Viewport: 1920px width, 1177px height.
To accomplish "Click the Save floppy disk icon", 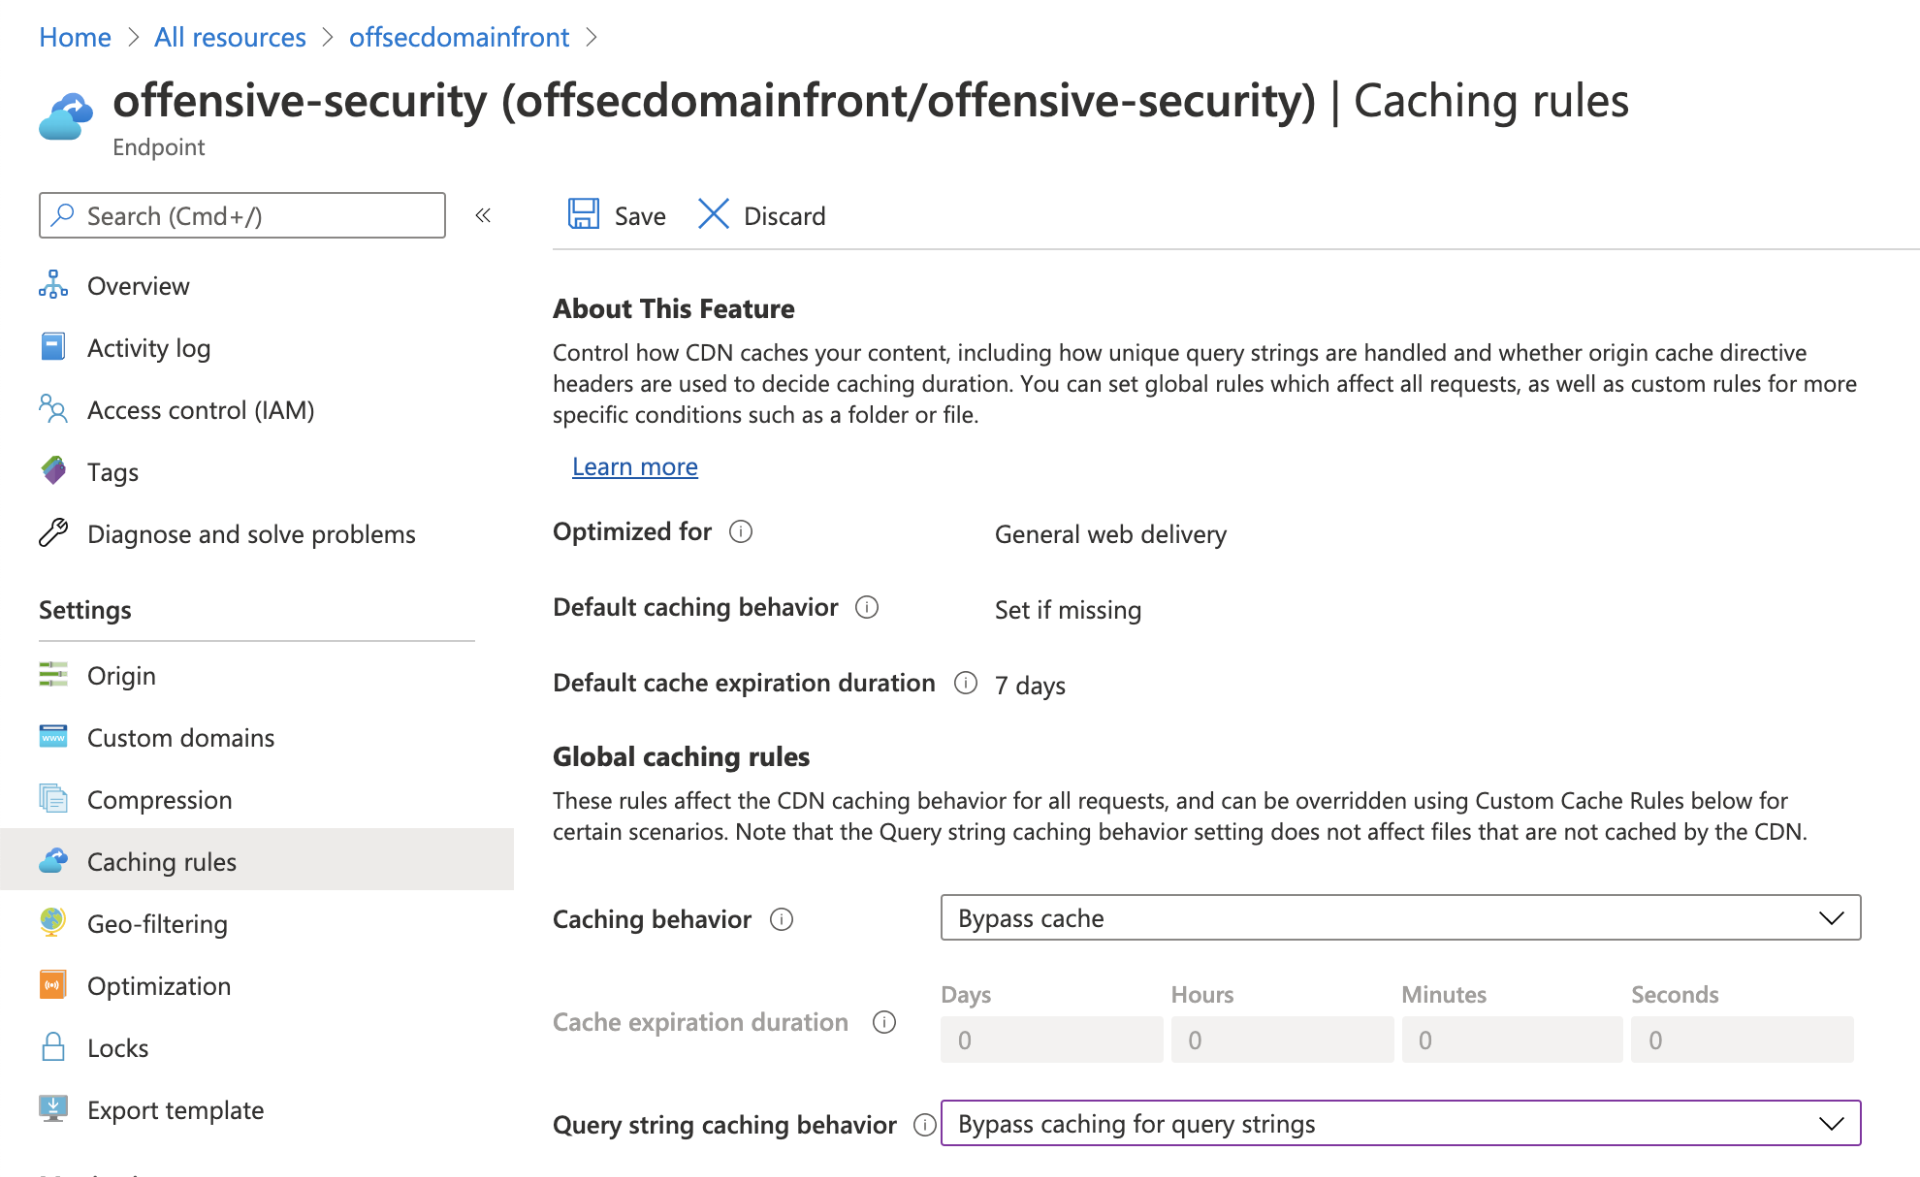I will [584, 215].
